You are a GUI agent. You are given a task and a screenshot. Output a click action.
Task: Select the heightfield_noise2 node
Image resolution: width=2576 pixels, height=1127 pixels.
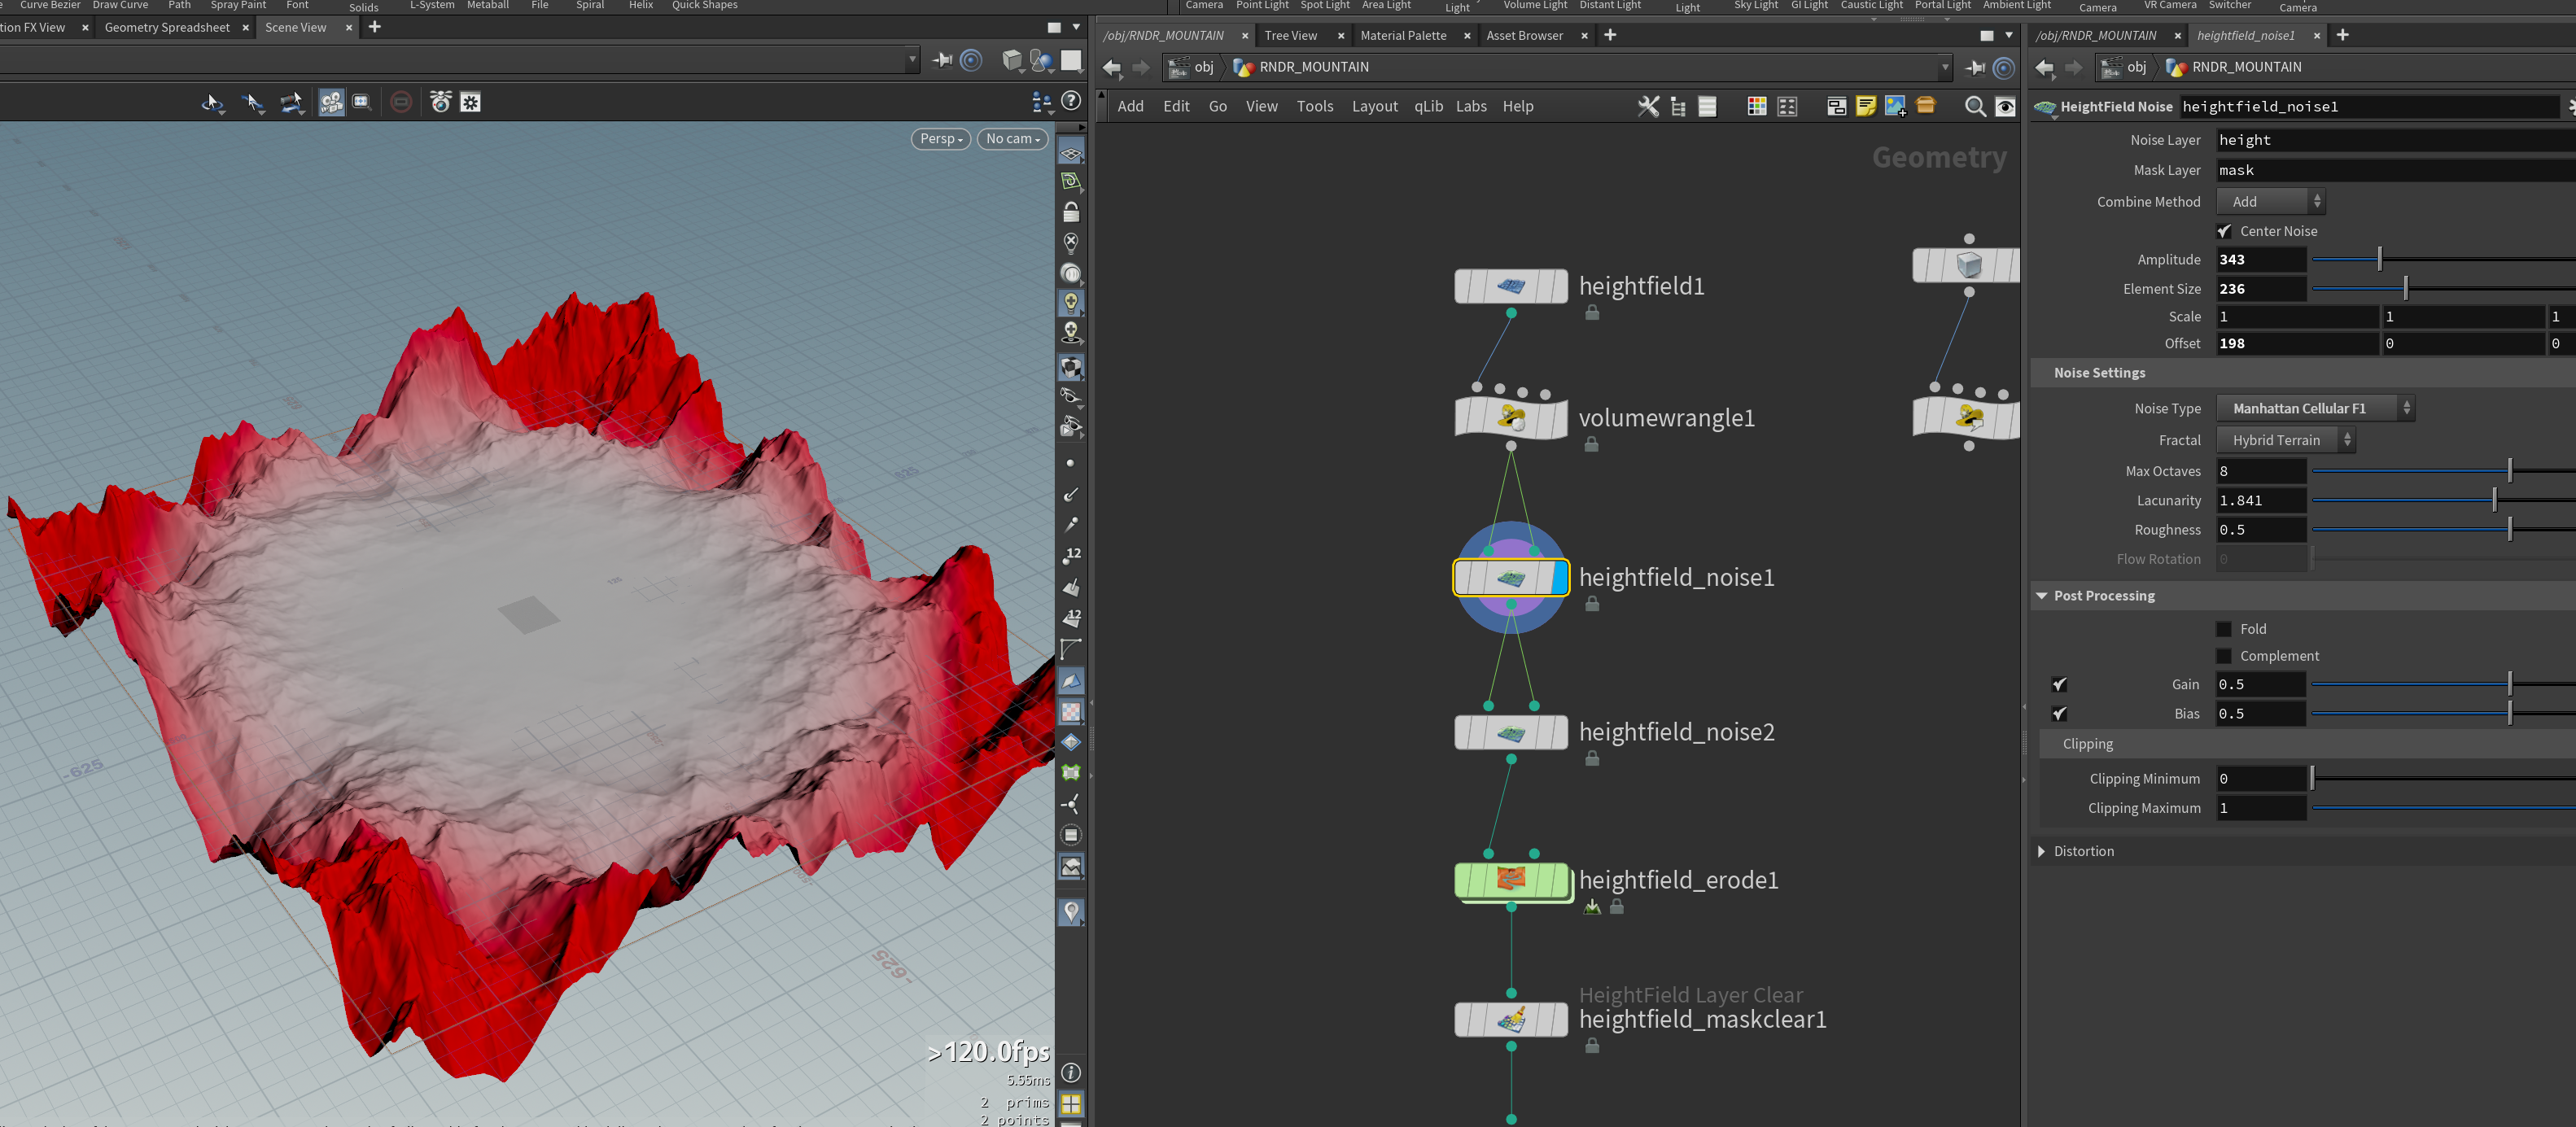point(1511,732)
